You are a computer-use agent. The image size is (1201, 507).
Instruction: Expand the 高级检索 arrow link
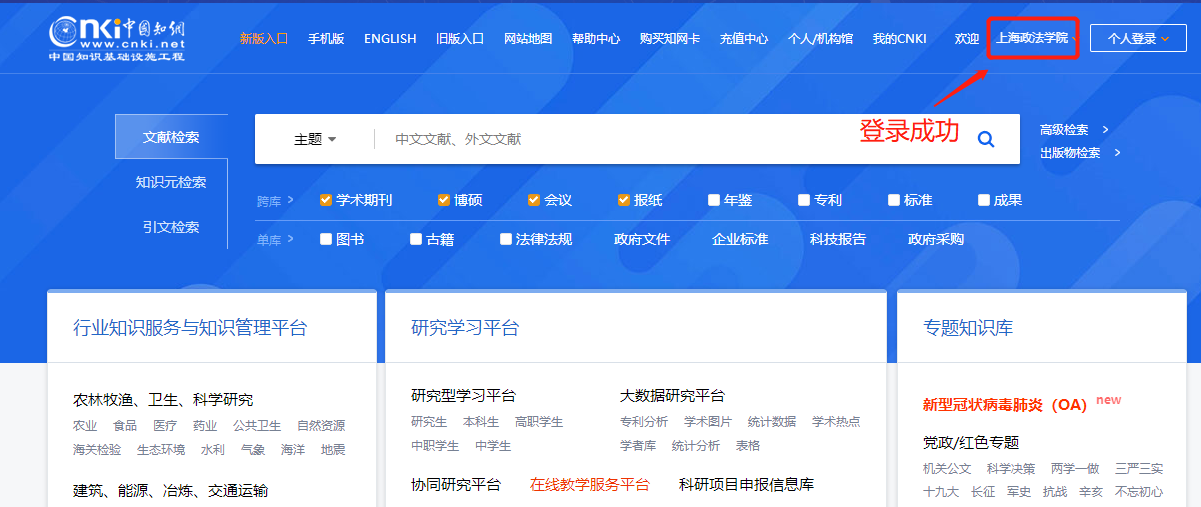point(1105,130)
